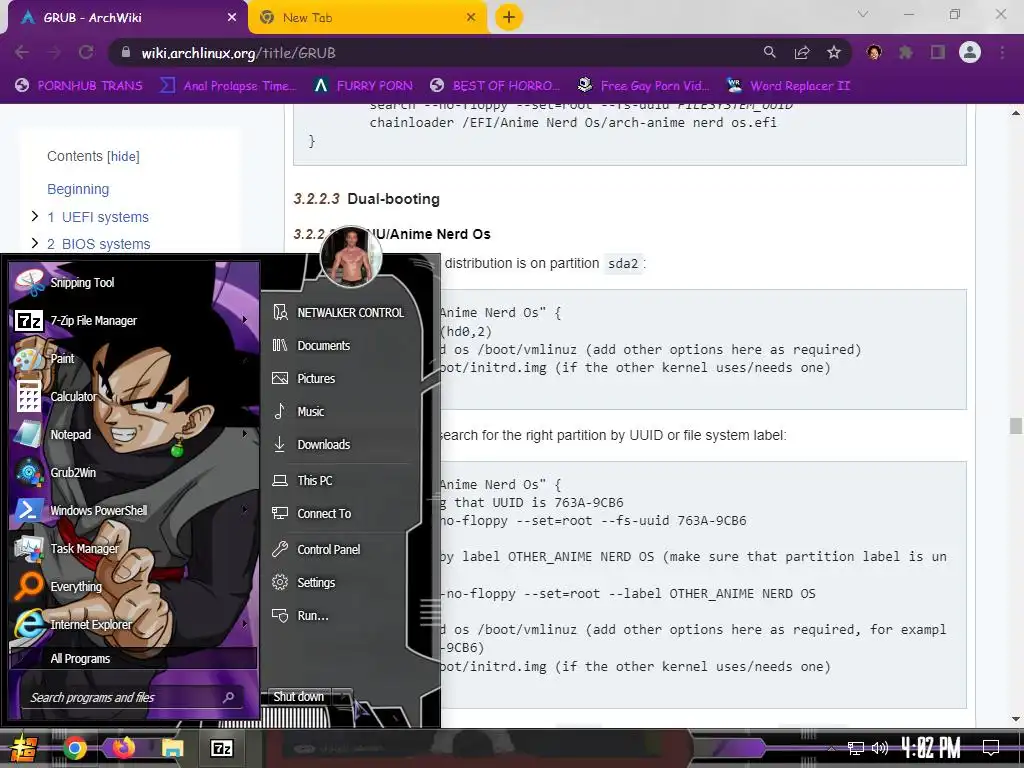Toggle the browser side panel
This screenshot has width=1024, height=768.
click(x=938, y=52)
